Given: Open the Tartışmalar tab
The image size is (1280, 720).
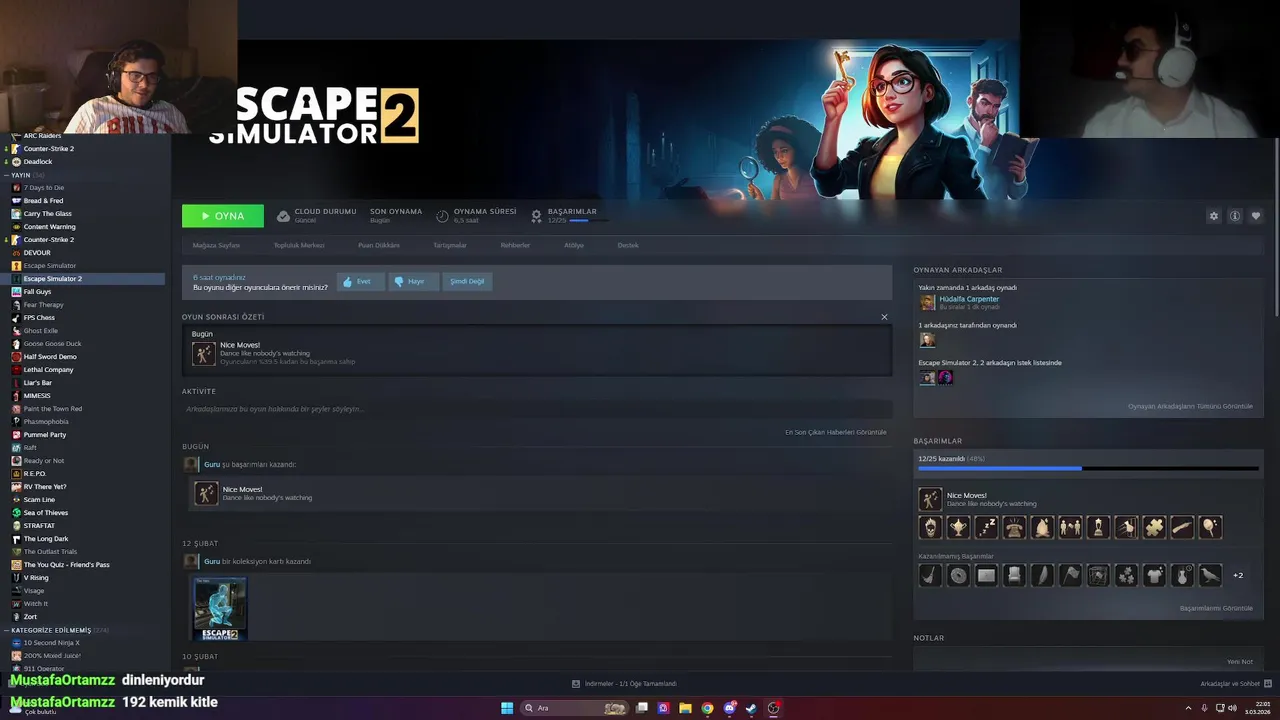Looking at the screenshot, I should coord(450,245).
